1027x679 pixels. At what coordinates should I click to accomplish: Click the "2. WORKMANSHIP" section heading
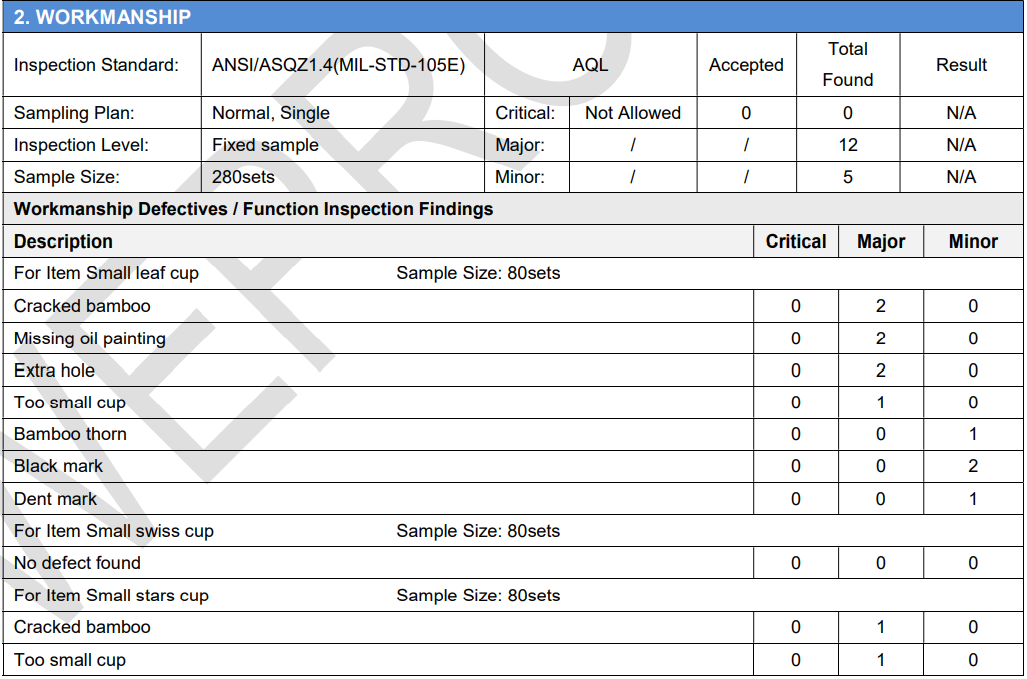102,17
